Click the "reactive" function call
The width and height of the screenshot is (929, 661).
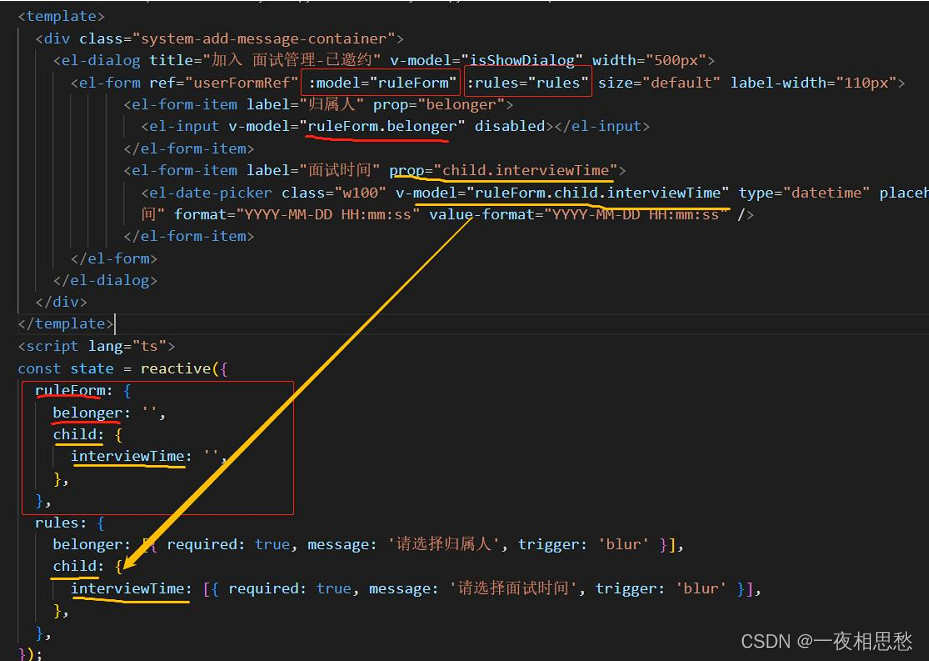coord(175,368)
